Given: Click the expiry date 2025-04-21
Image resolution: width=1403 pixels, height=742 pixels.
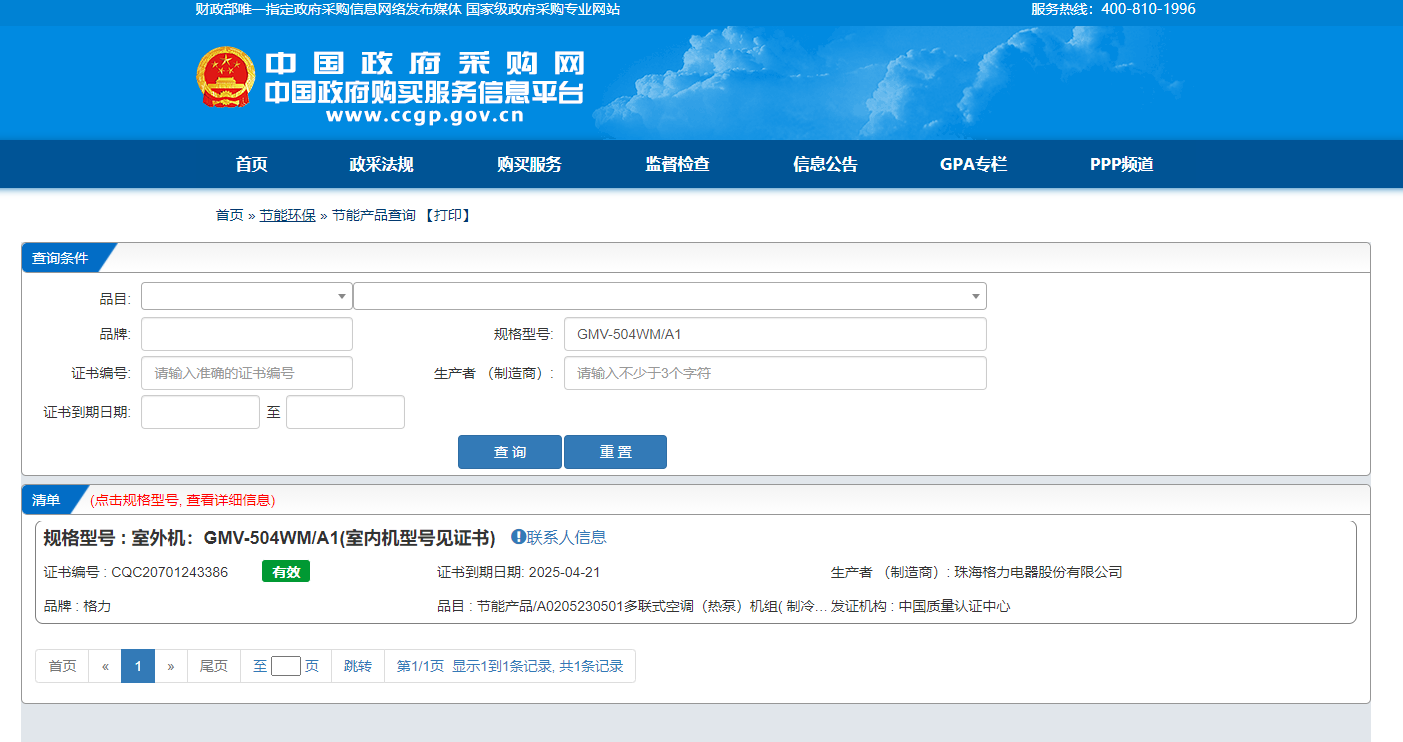Looking at the screenshot, I should 564,573.
